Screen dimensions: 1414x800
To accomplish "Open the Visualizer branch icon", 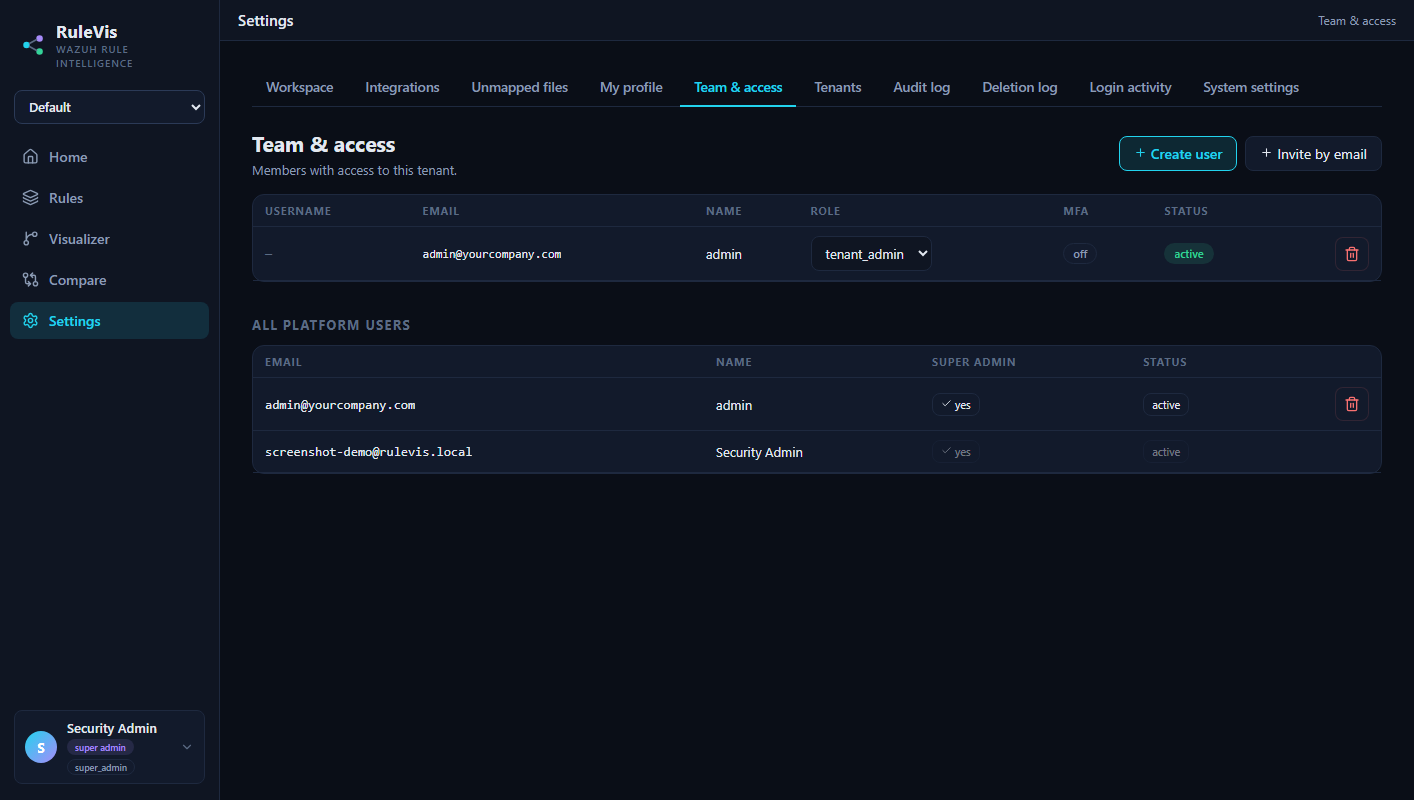I will tap(30, 239).
